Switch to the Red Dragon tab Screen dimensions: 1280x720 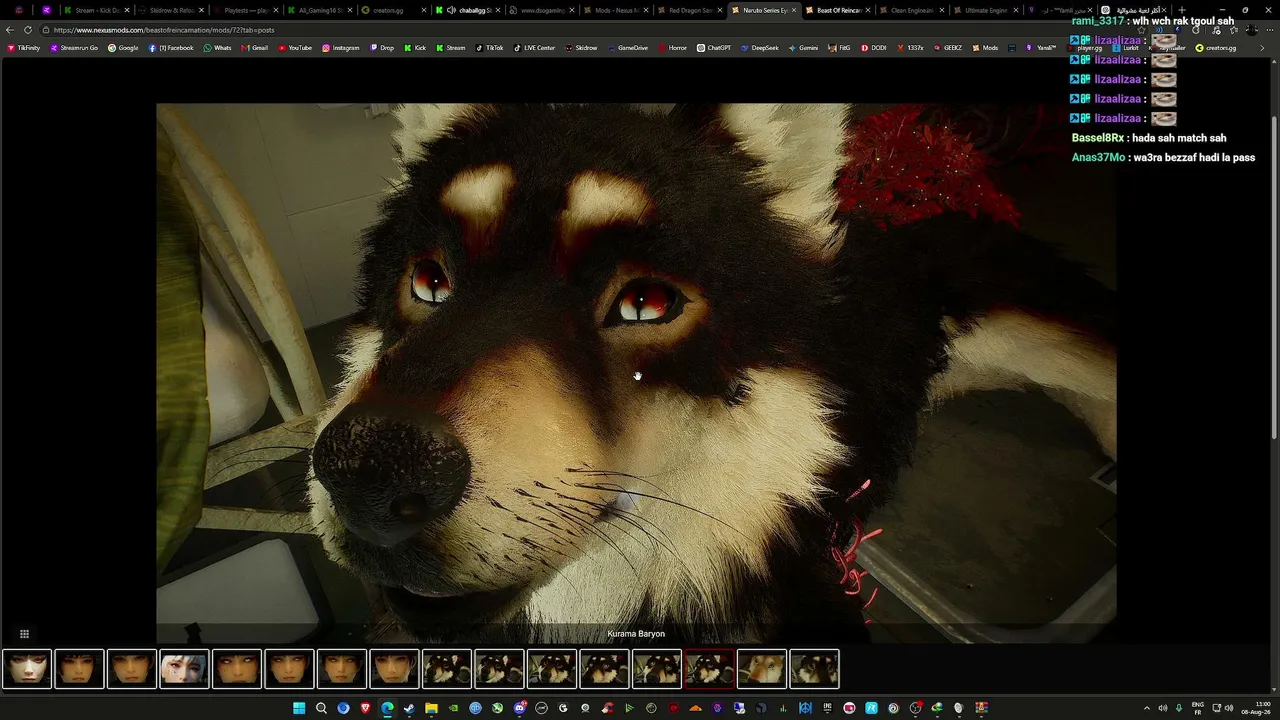690,10
